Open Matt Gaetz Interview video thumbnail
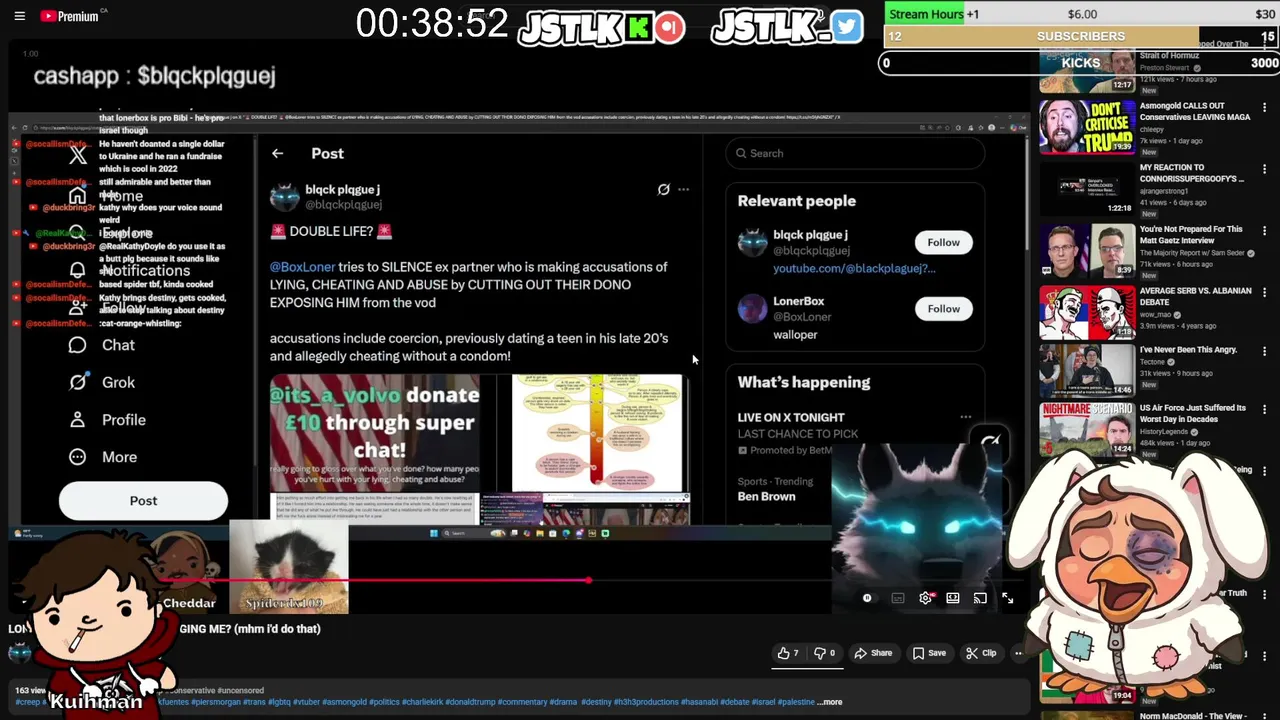1280x720 pixels. pyautogui.click(x=1086, y=251)
